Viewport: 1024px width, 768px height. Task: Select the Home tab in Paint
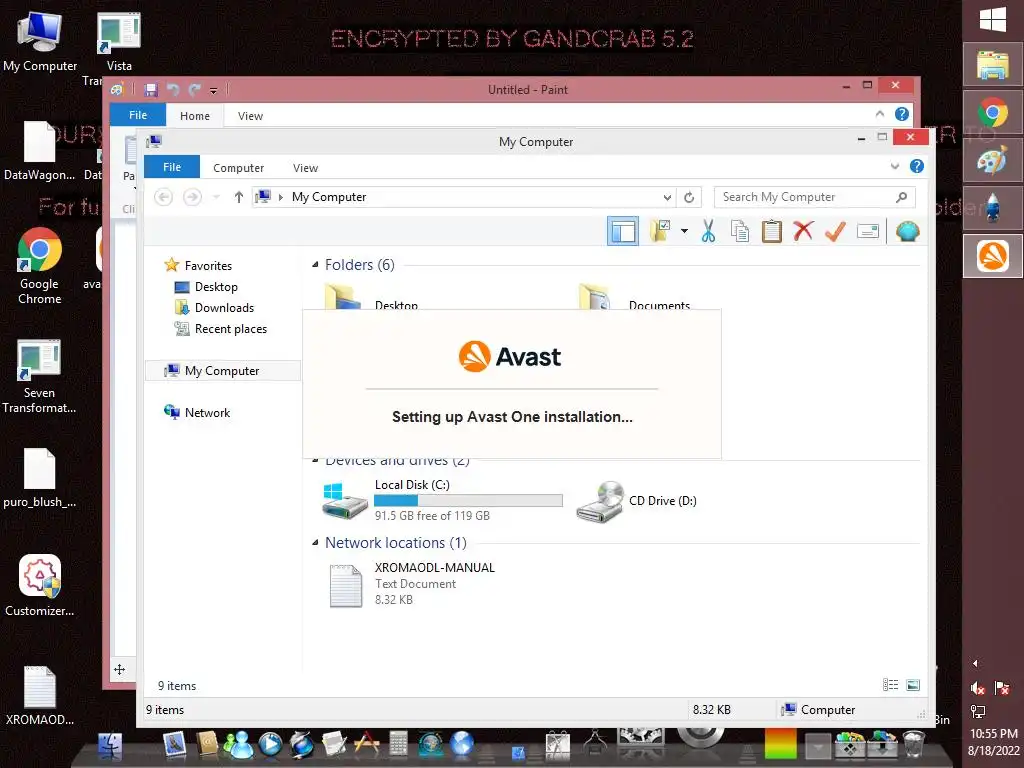pos(195,116)
